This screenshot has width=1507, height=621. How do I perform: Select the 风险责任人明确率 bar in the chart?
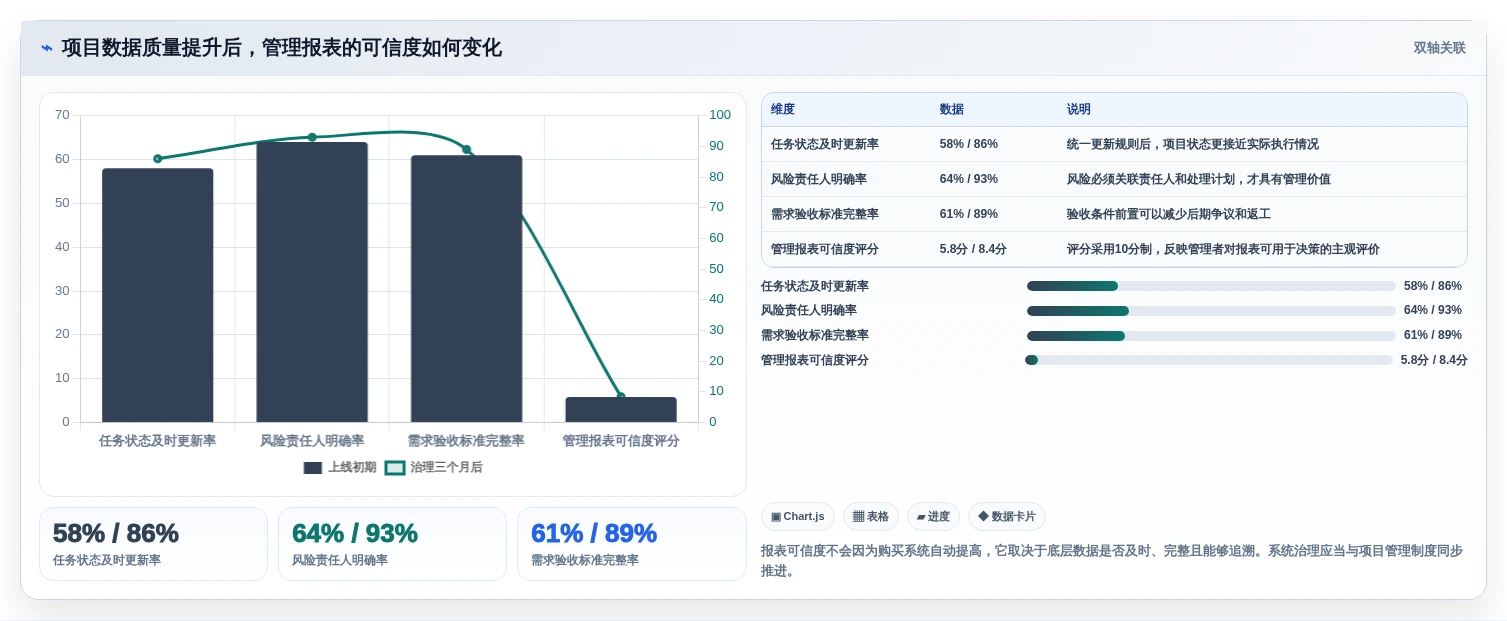tap(312, 282)
